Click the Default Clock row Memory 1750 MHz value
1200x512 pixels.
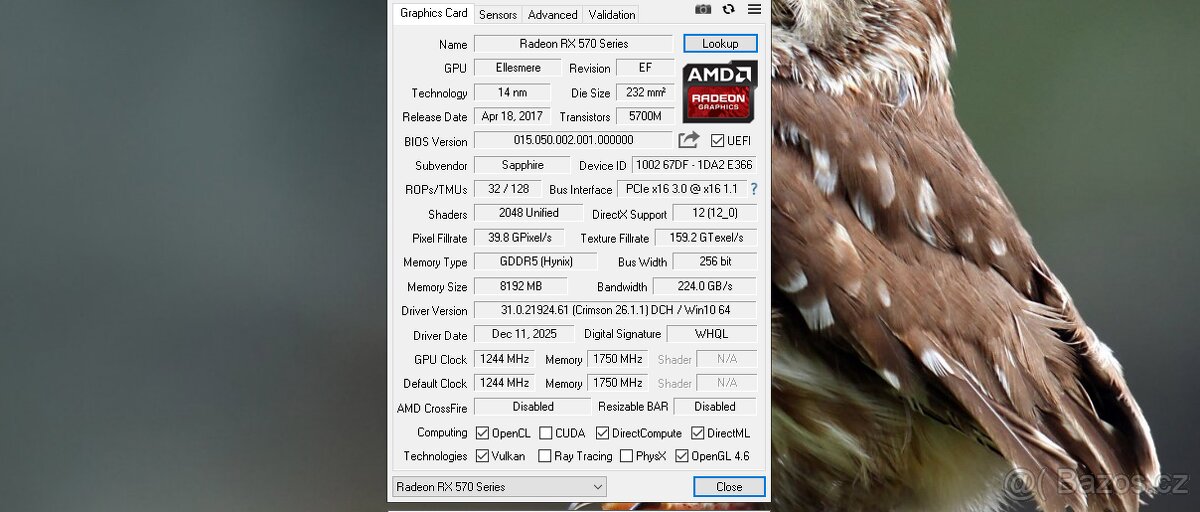tap(618, 383)
